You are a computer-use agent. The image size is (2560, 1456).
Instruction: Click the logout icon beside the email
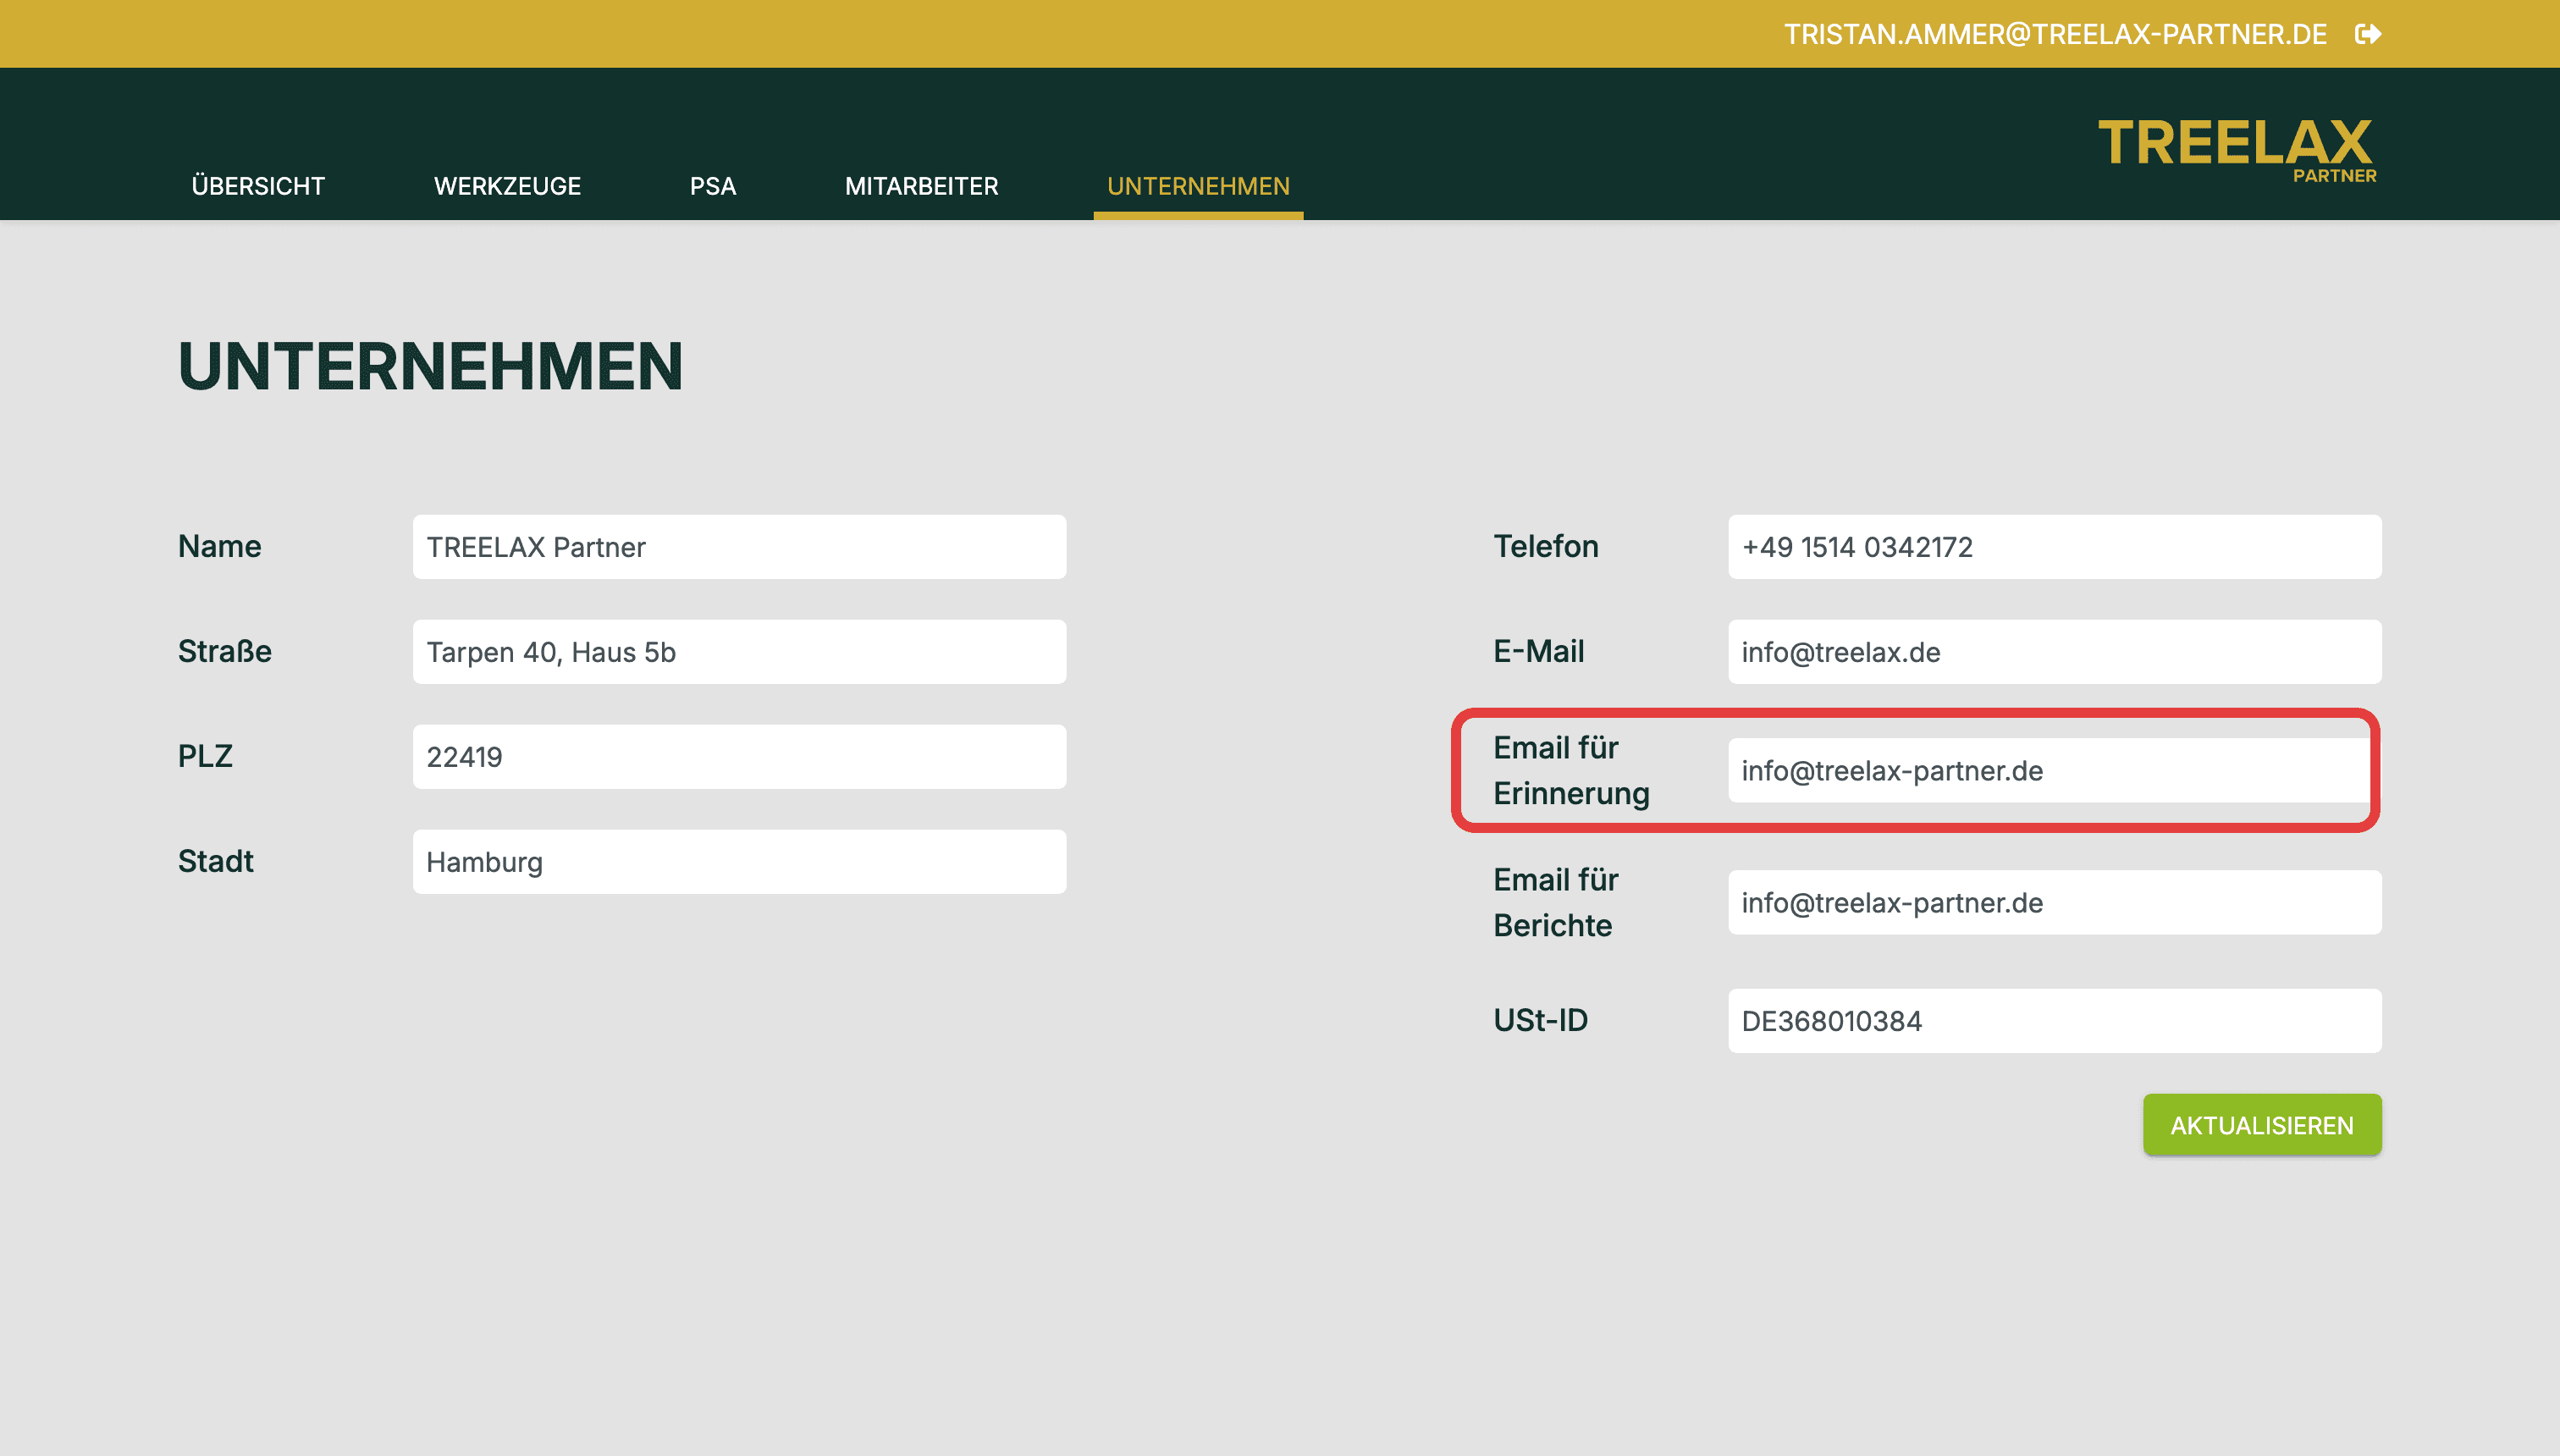[x=2368, y=34]
